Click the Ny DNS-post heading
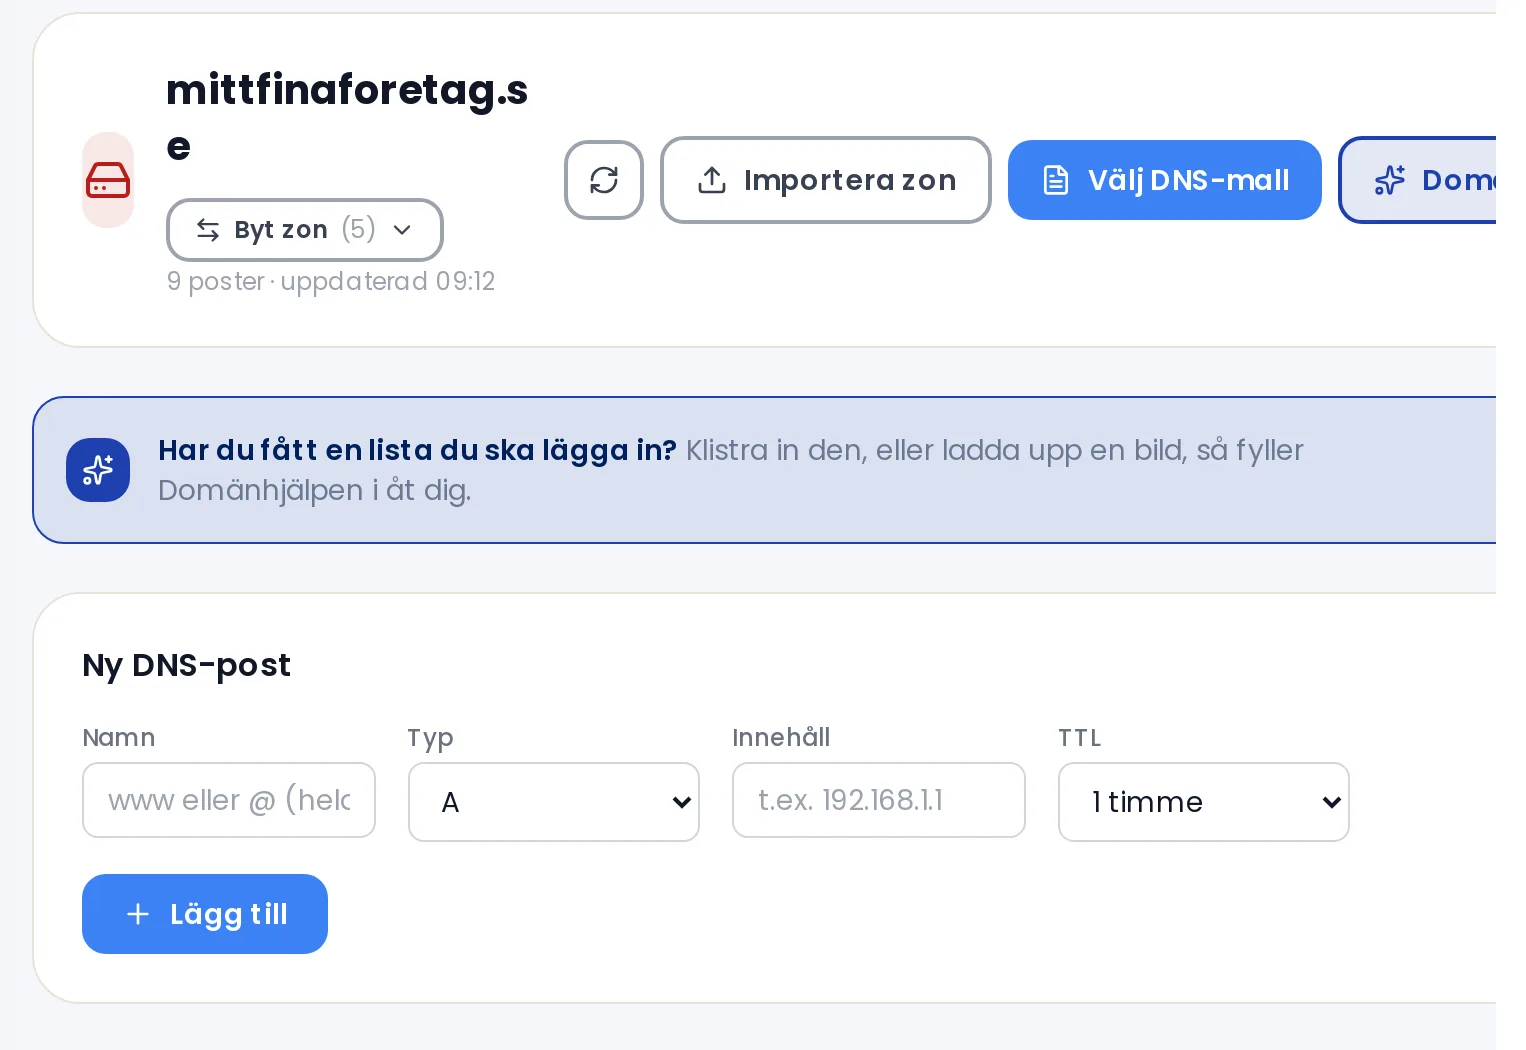The image size is (1526, 1050). click(x=187, y=665)
